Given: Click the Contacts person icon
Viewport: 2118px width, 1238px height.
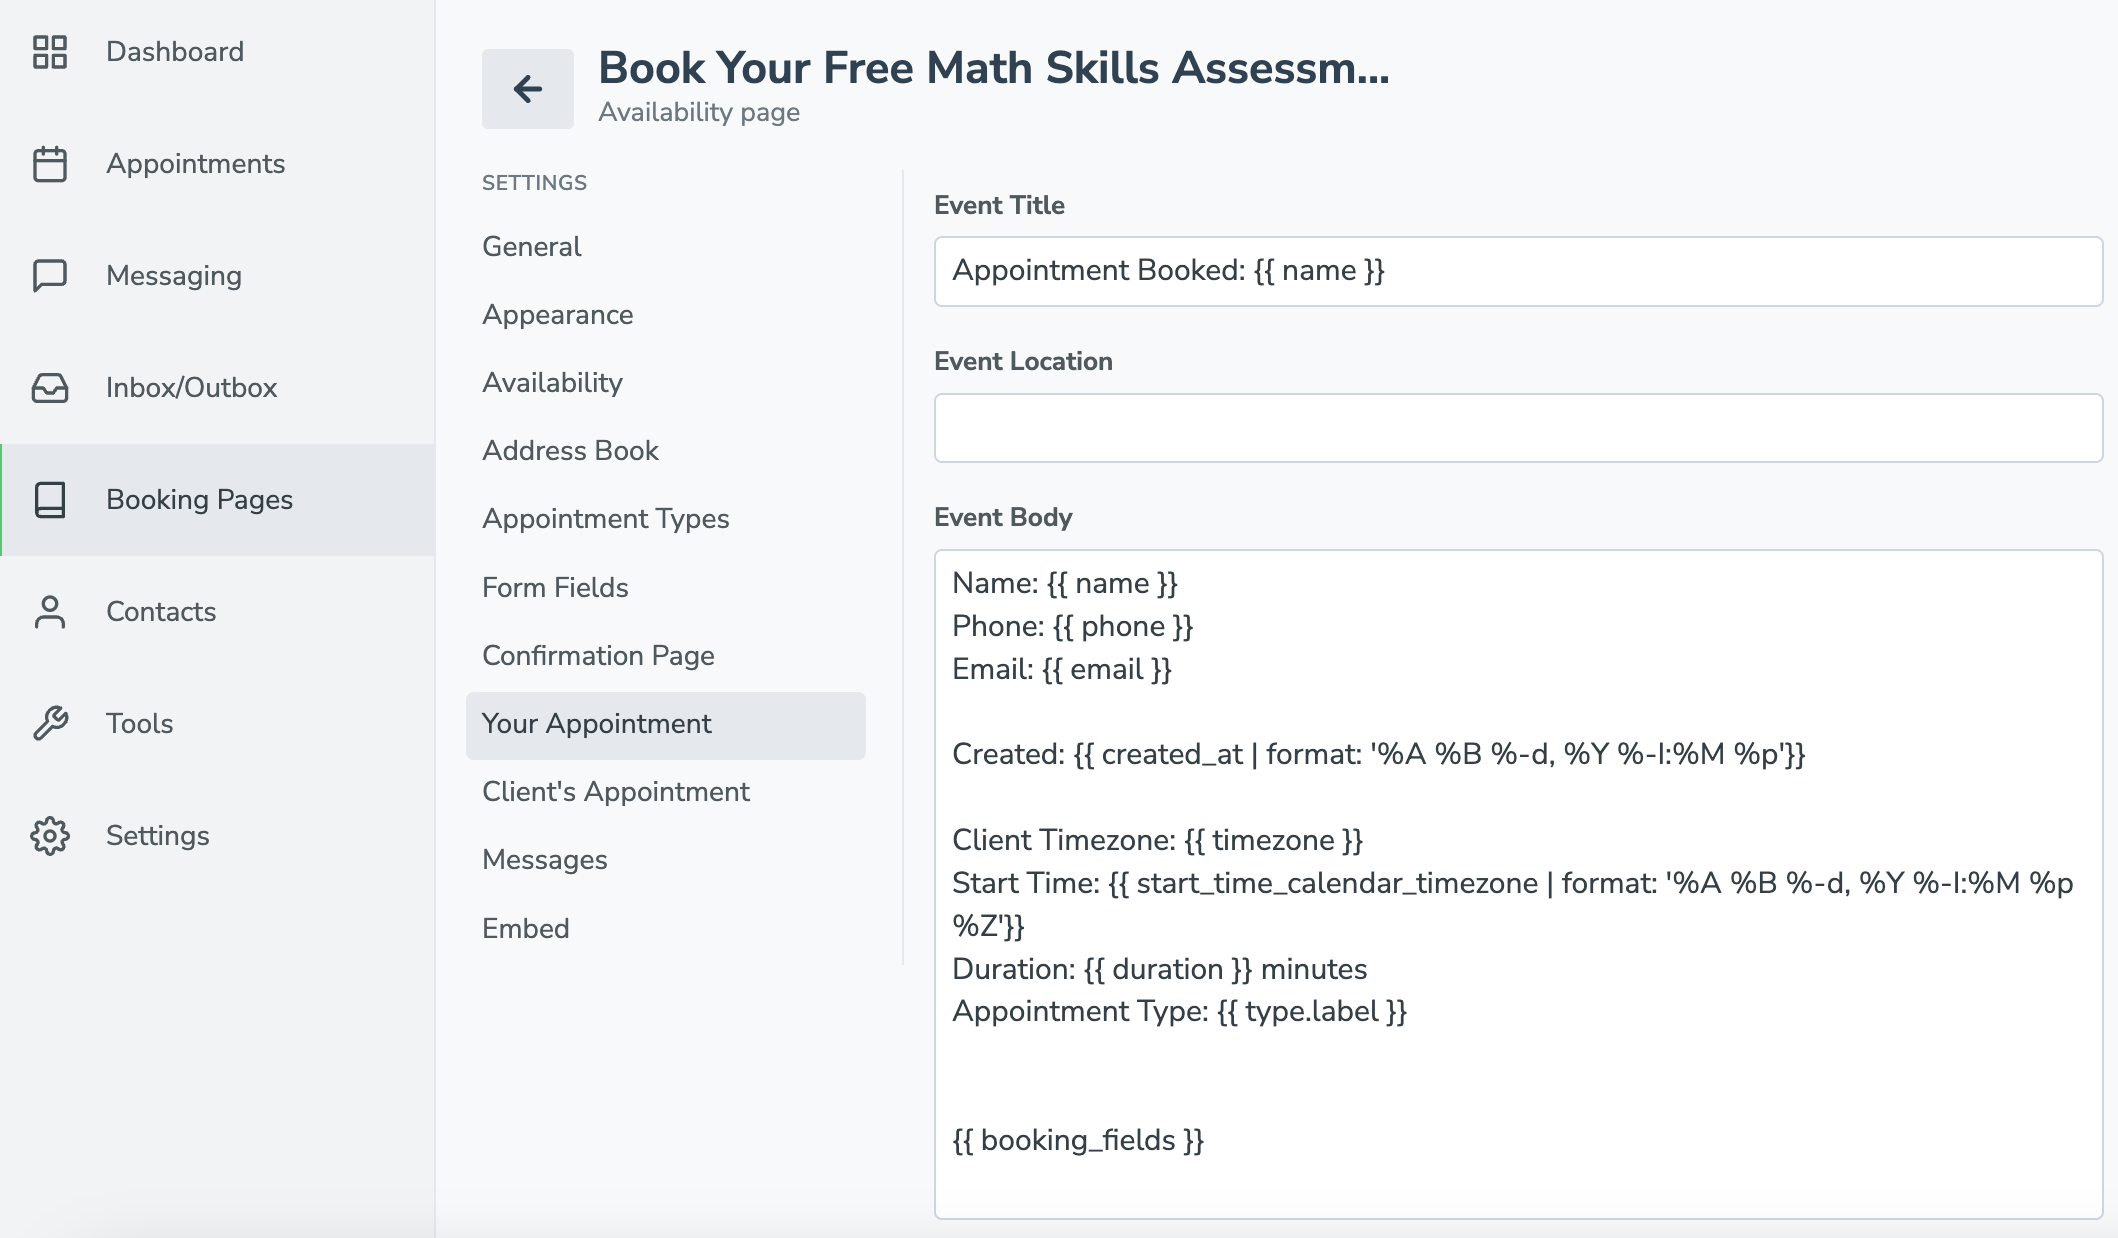Looking at the screenshot, I should [50, 612].
